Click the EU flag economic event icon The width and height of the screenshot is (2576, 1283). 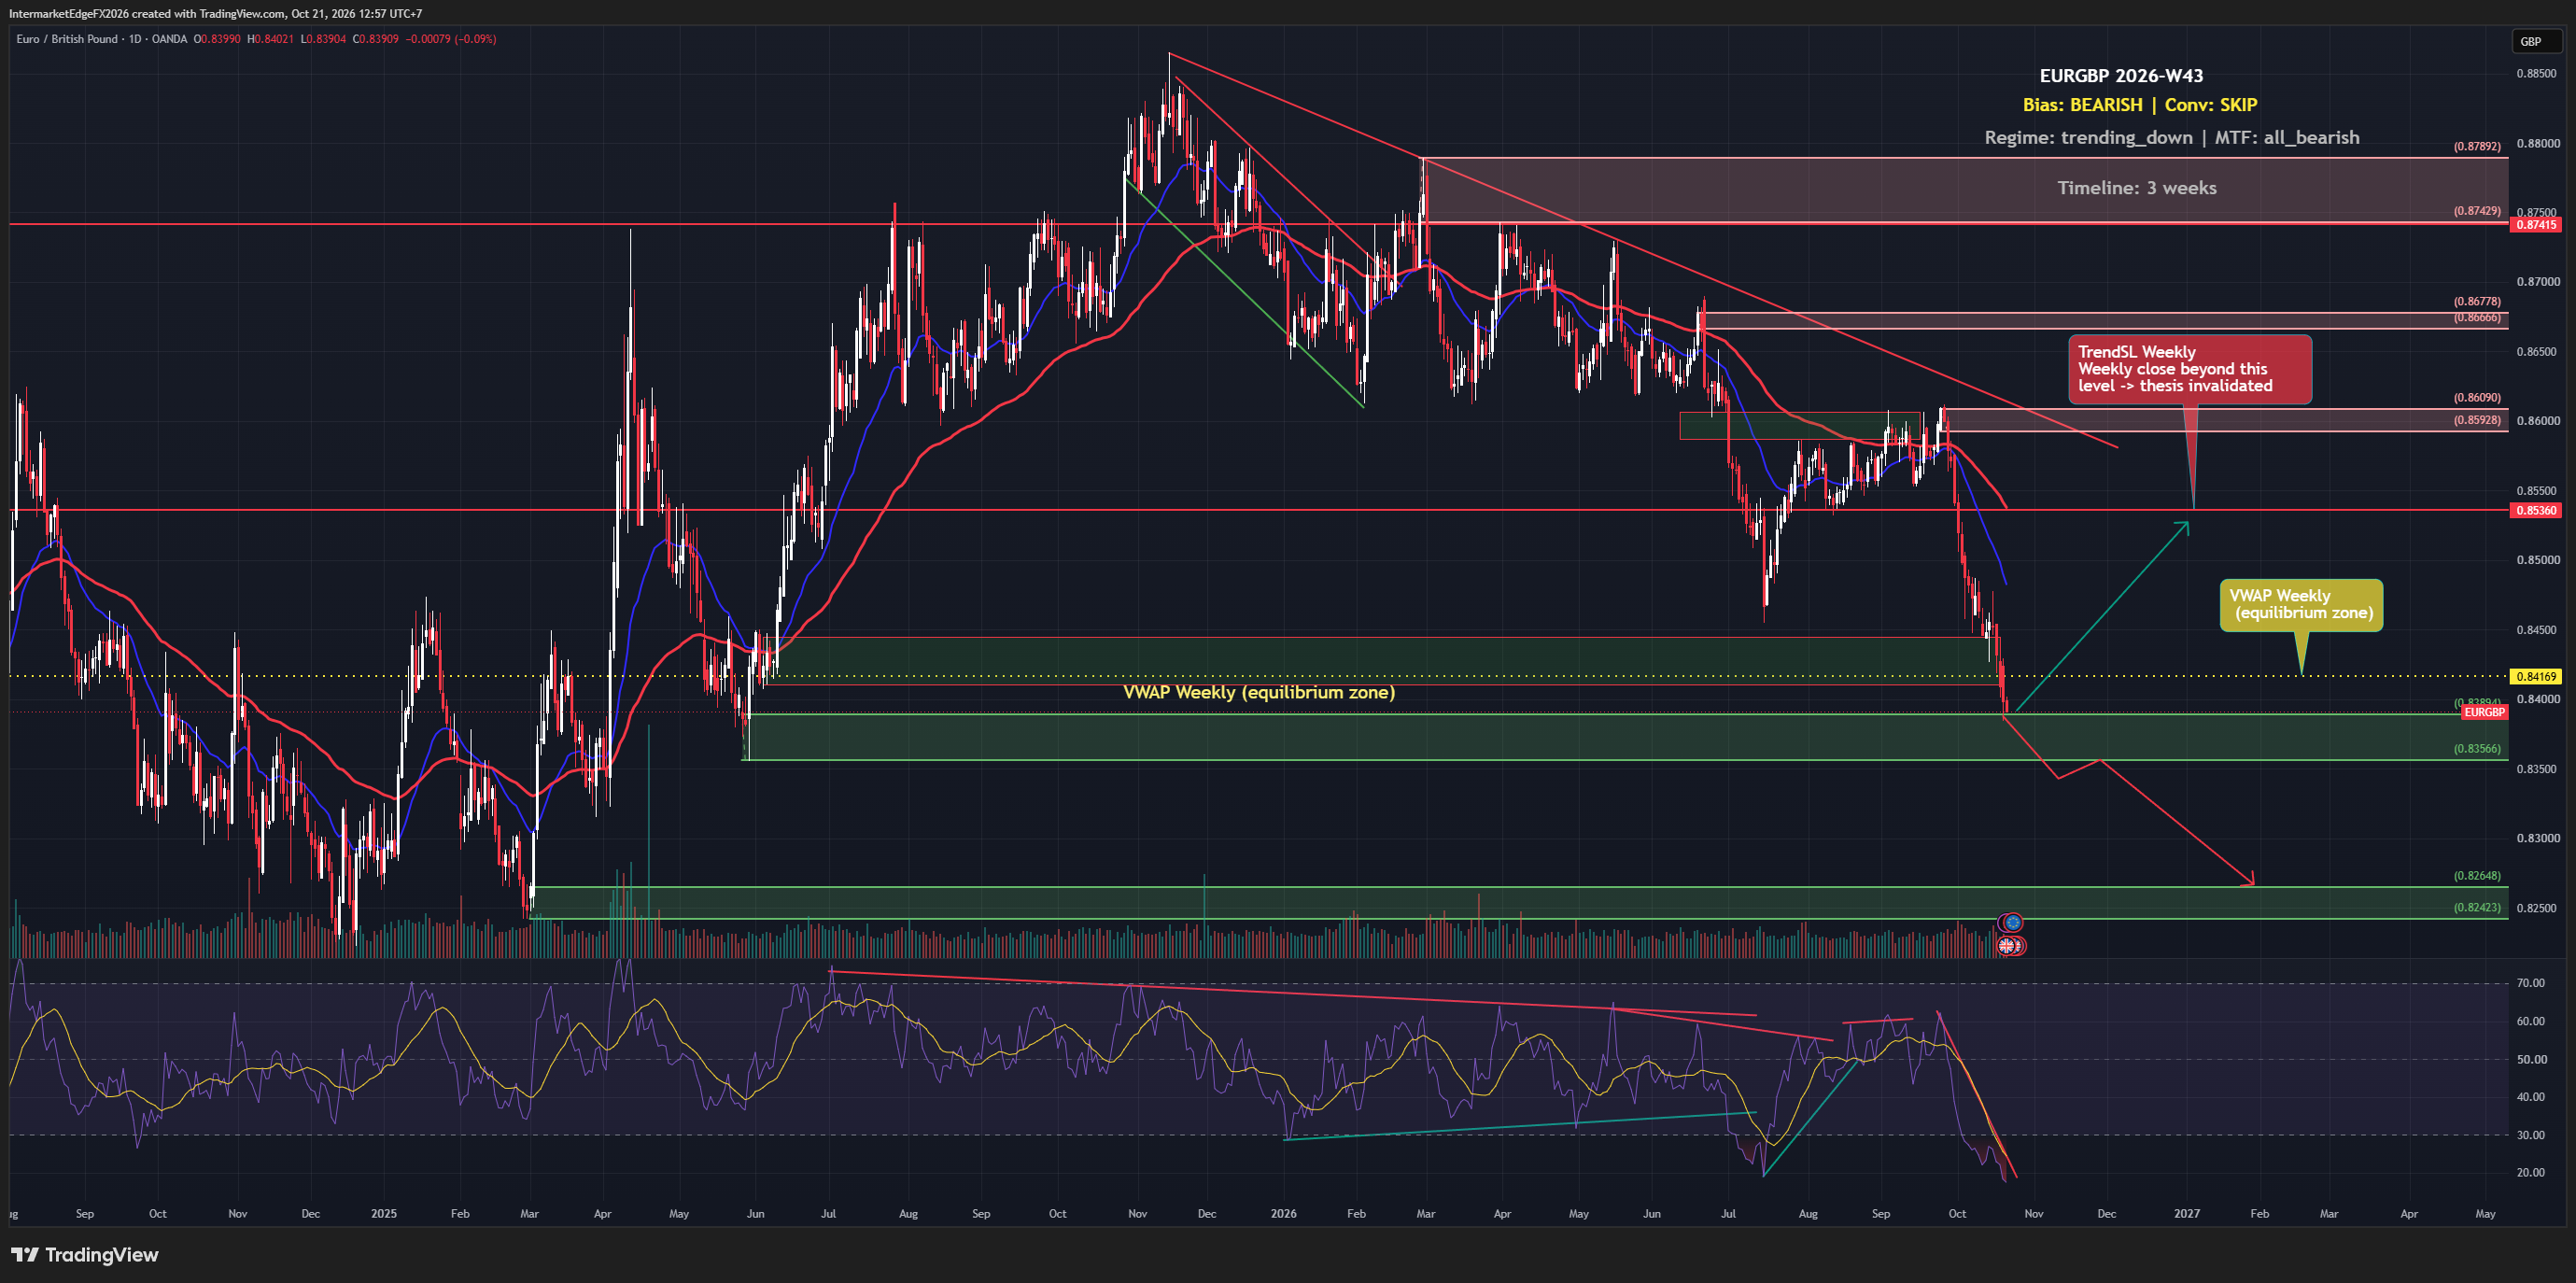tap(2012, 922)
